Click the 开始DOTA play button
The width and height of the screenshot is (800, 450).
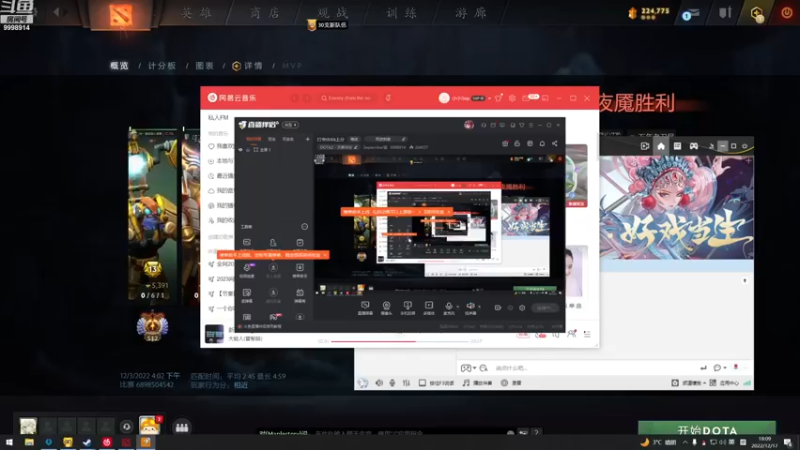[707, 429]
